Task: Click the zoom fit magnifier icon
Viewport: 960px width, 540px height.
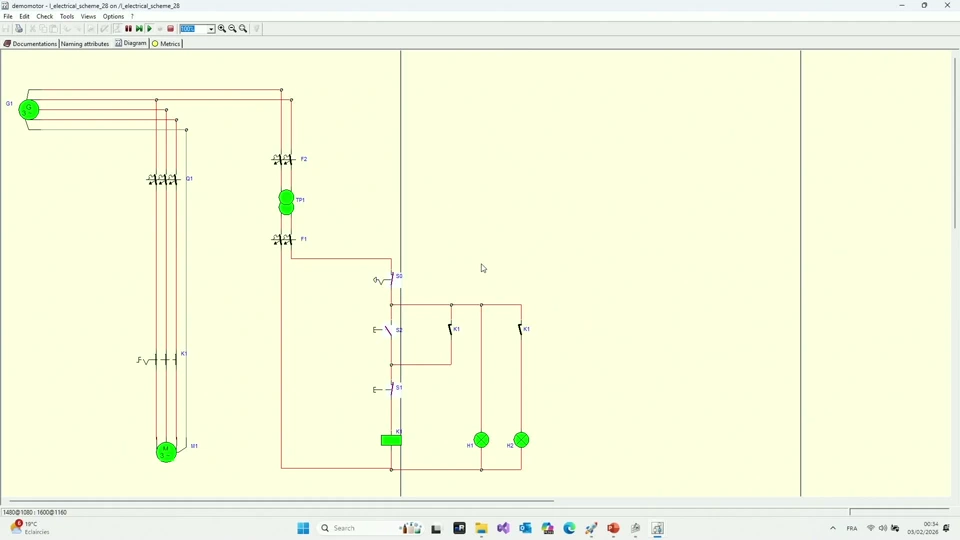Action: [x=243, y=29]
